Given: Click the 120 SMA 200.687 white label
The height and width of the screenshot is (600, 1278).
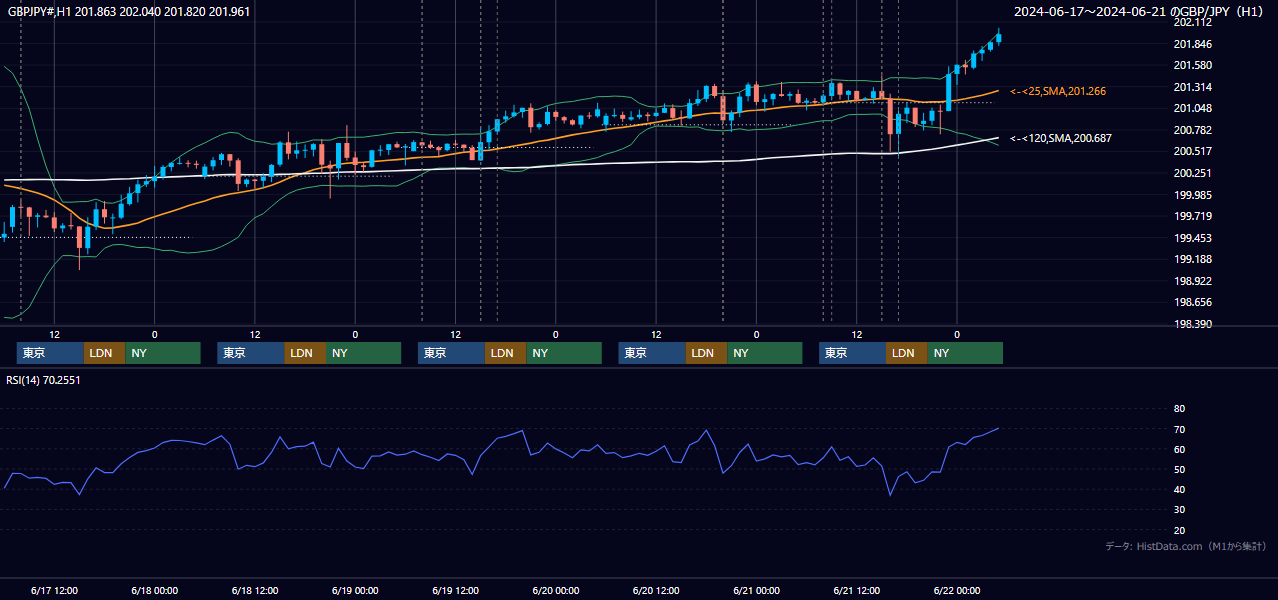Looking at the screenshot, I should tap(1060, 138).
